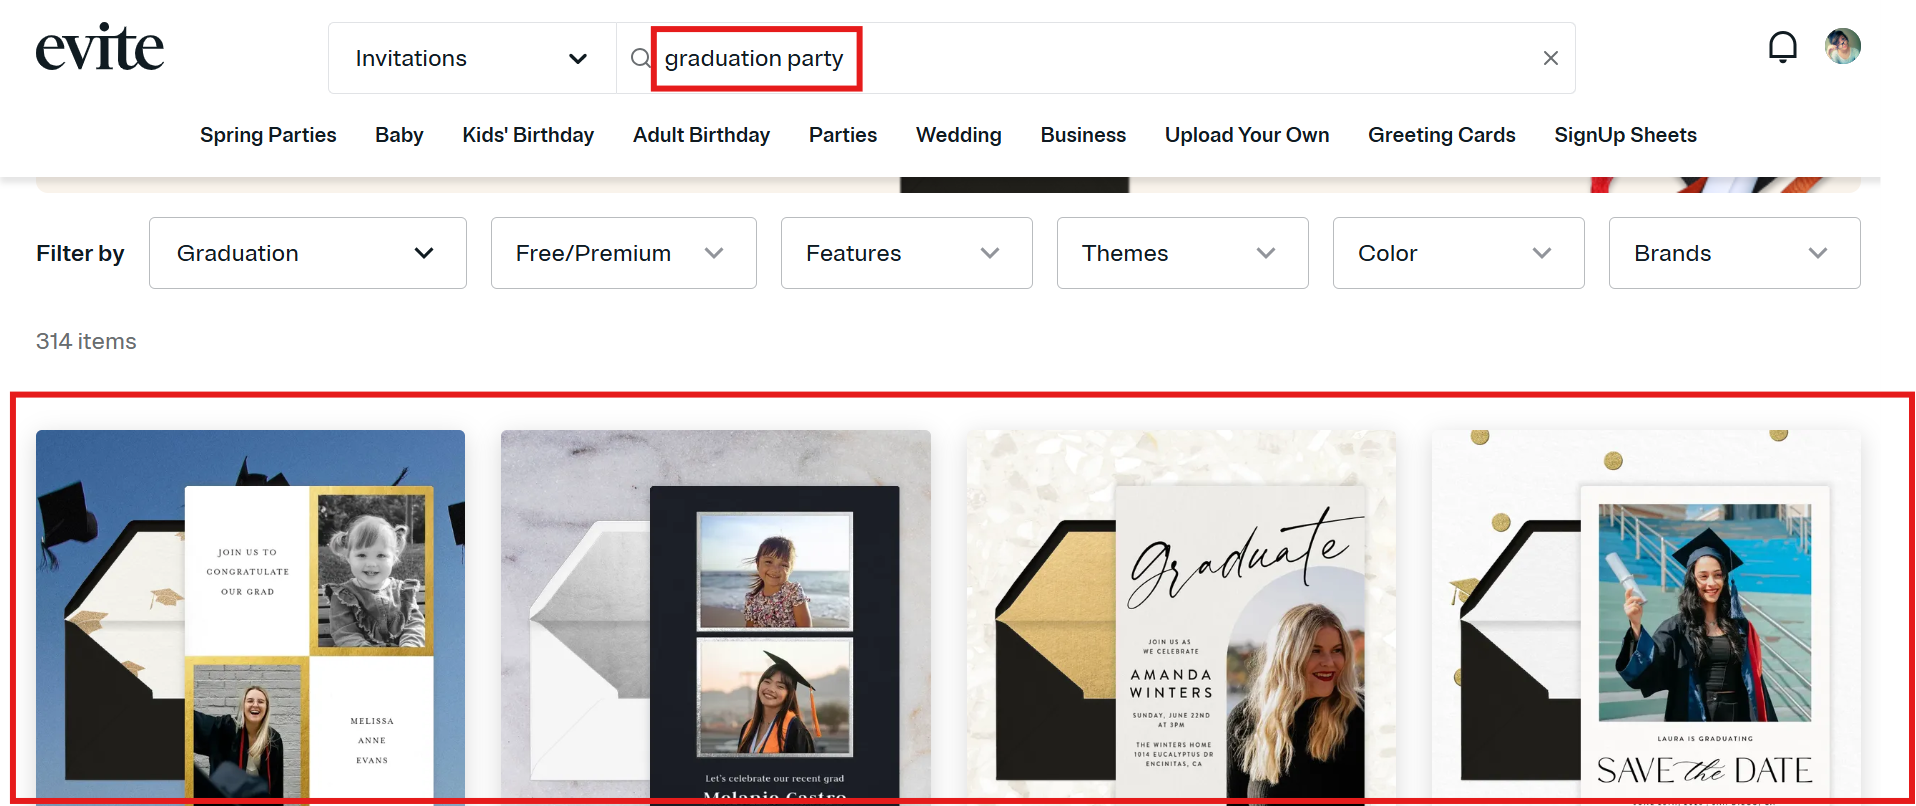The width and height of the screenshot is (1916, 806).
Task: Open the Save the Date graduation card
Action: (1646, 617)
